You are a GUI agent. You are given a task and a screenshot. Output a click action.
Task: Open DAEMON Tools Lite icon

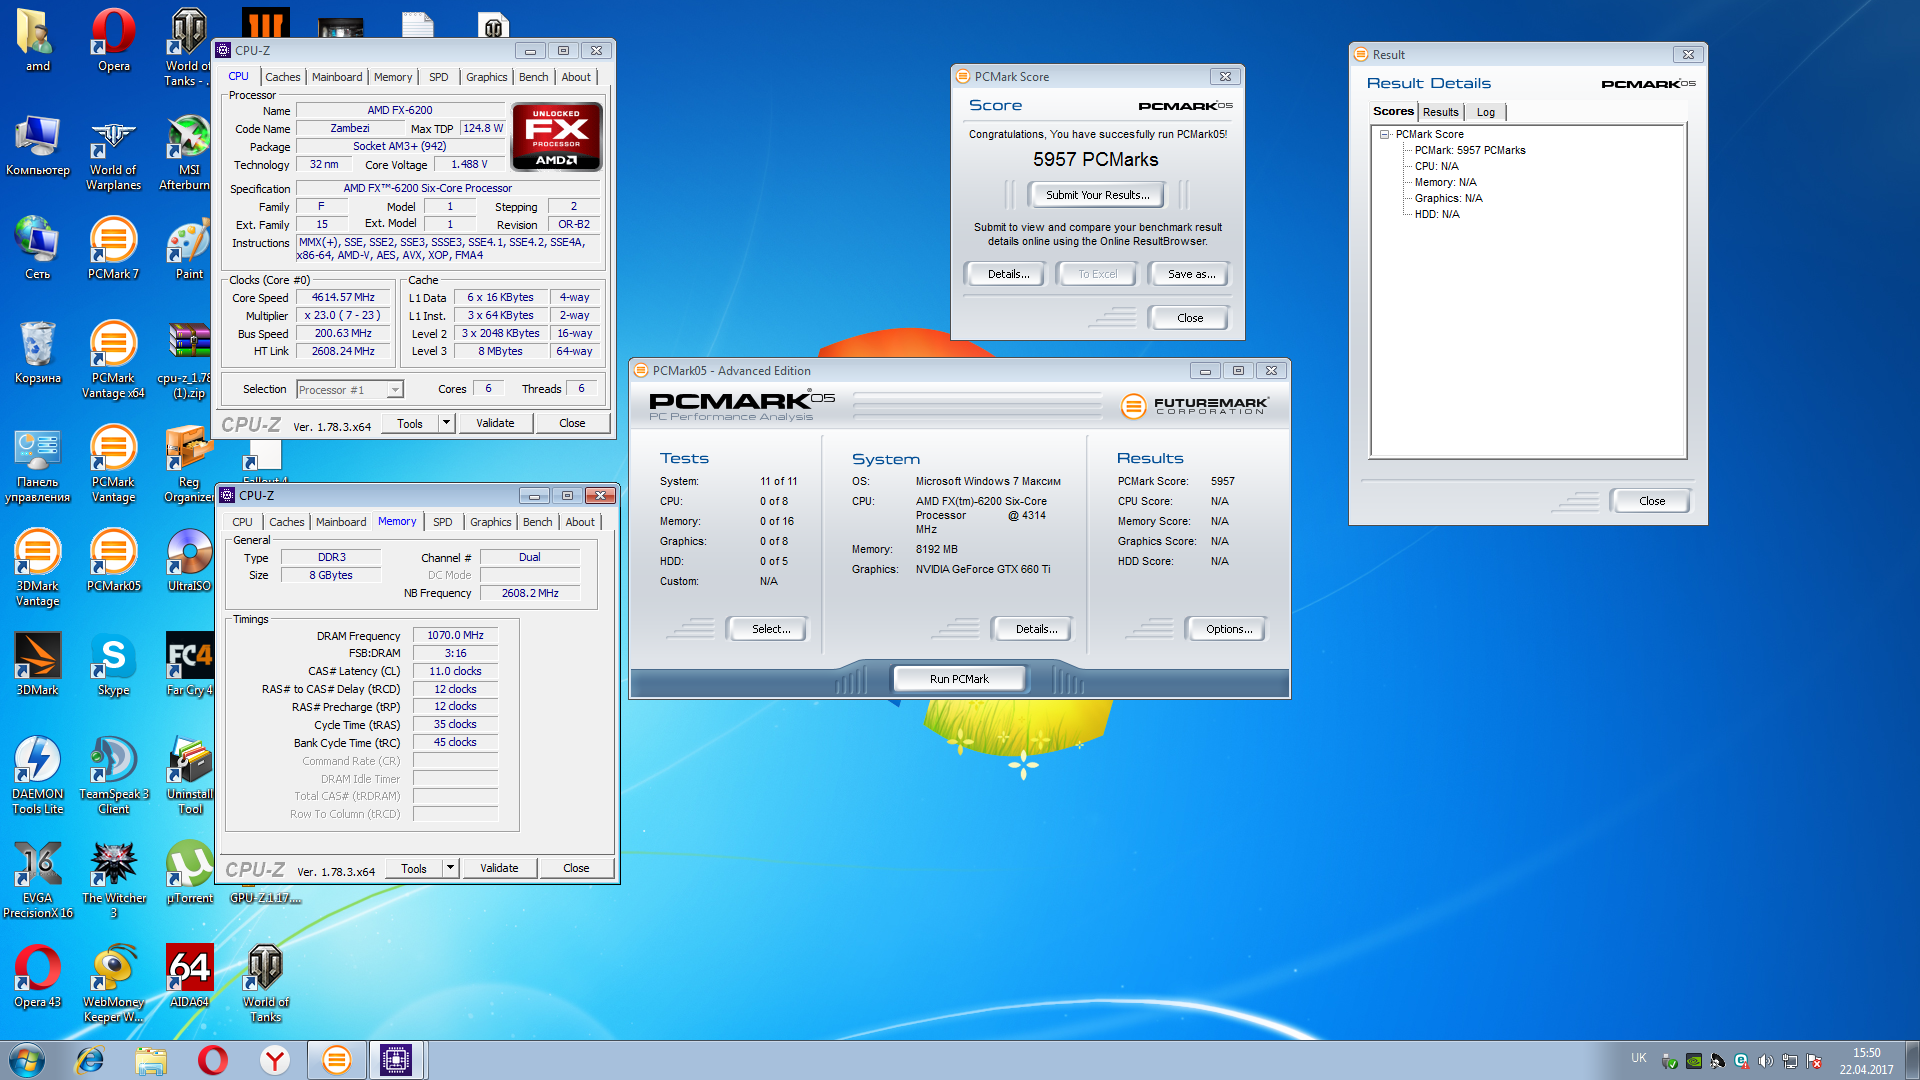38,776
